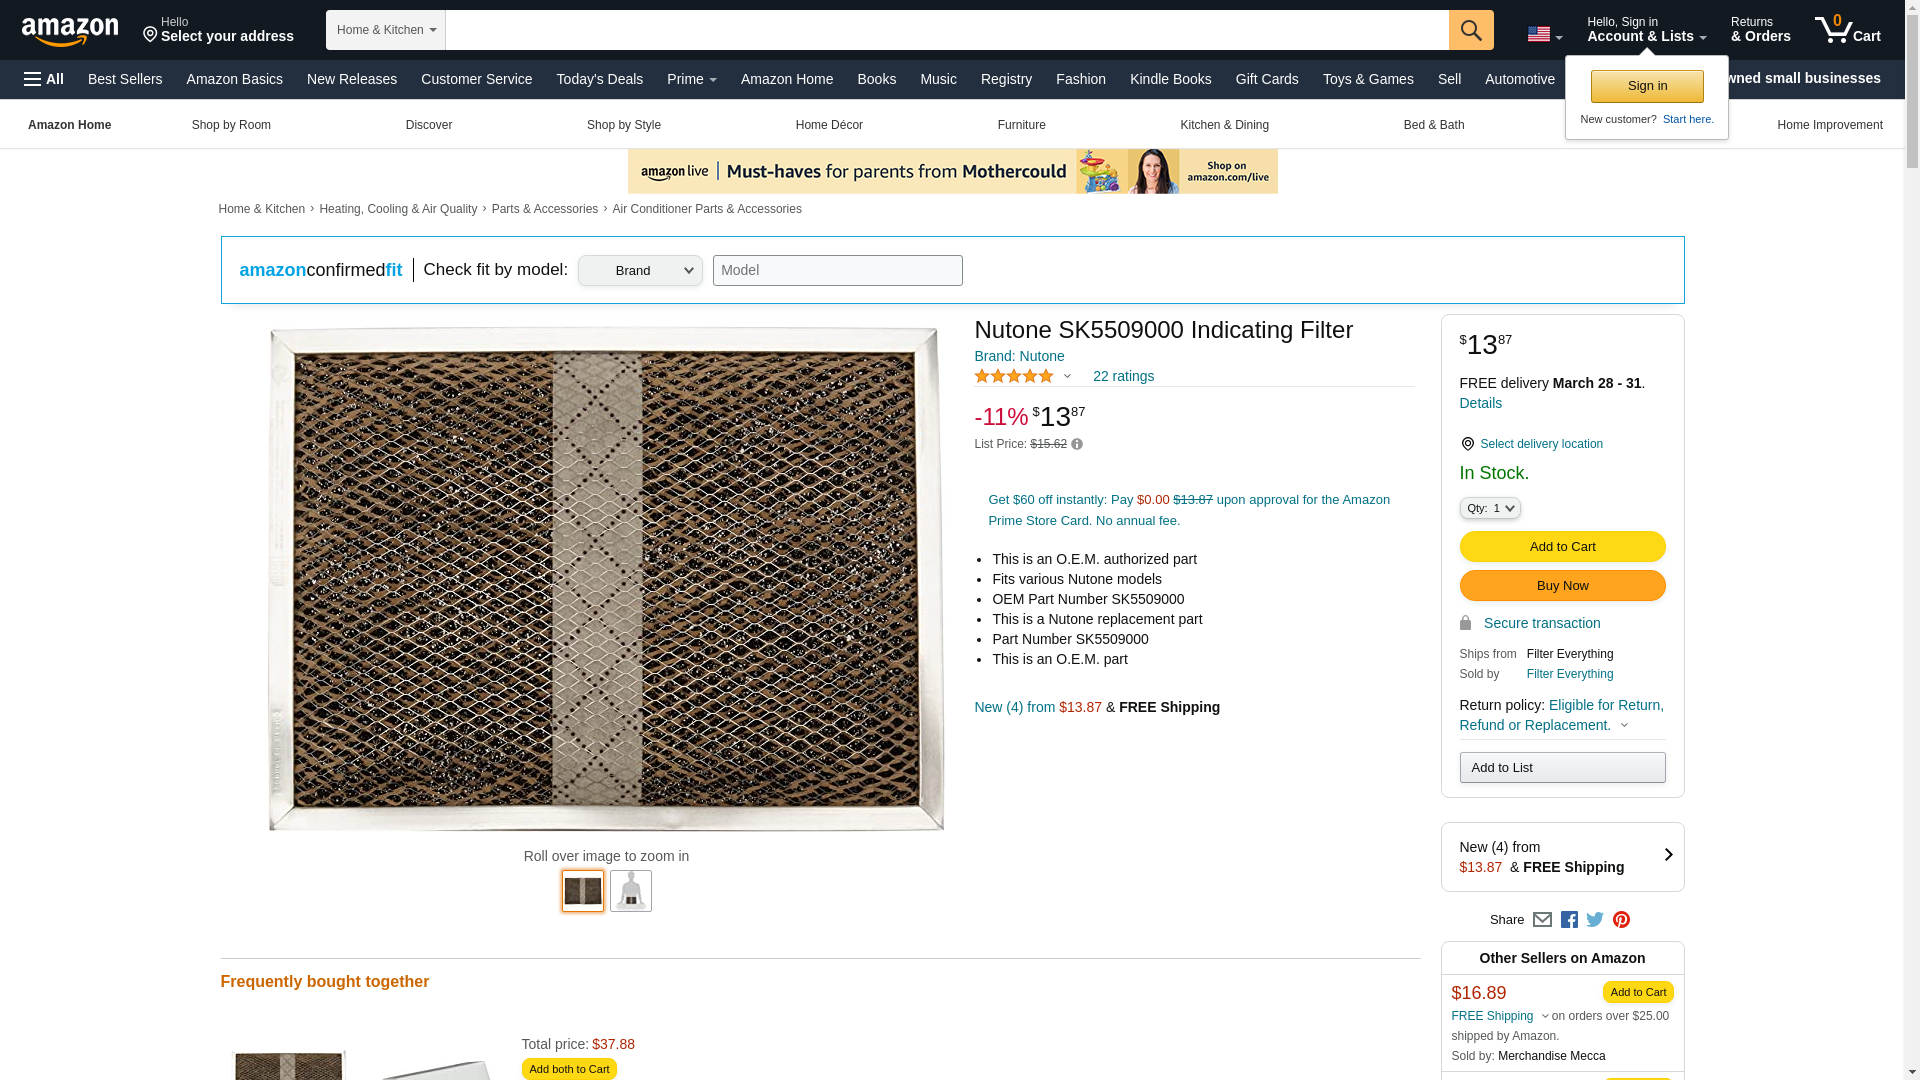Click the Model input field
The height and width of the screenshot is (1080, 1920).
837,270
